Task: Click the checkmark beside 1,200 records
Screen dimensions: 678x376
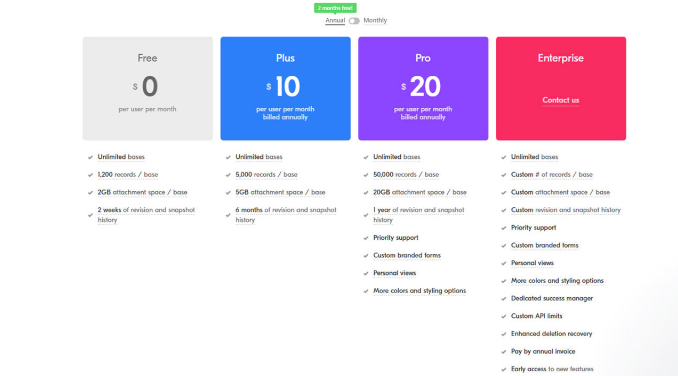Action: [x=90, y=175]
